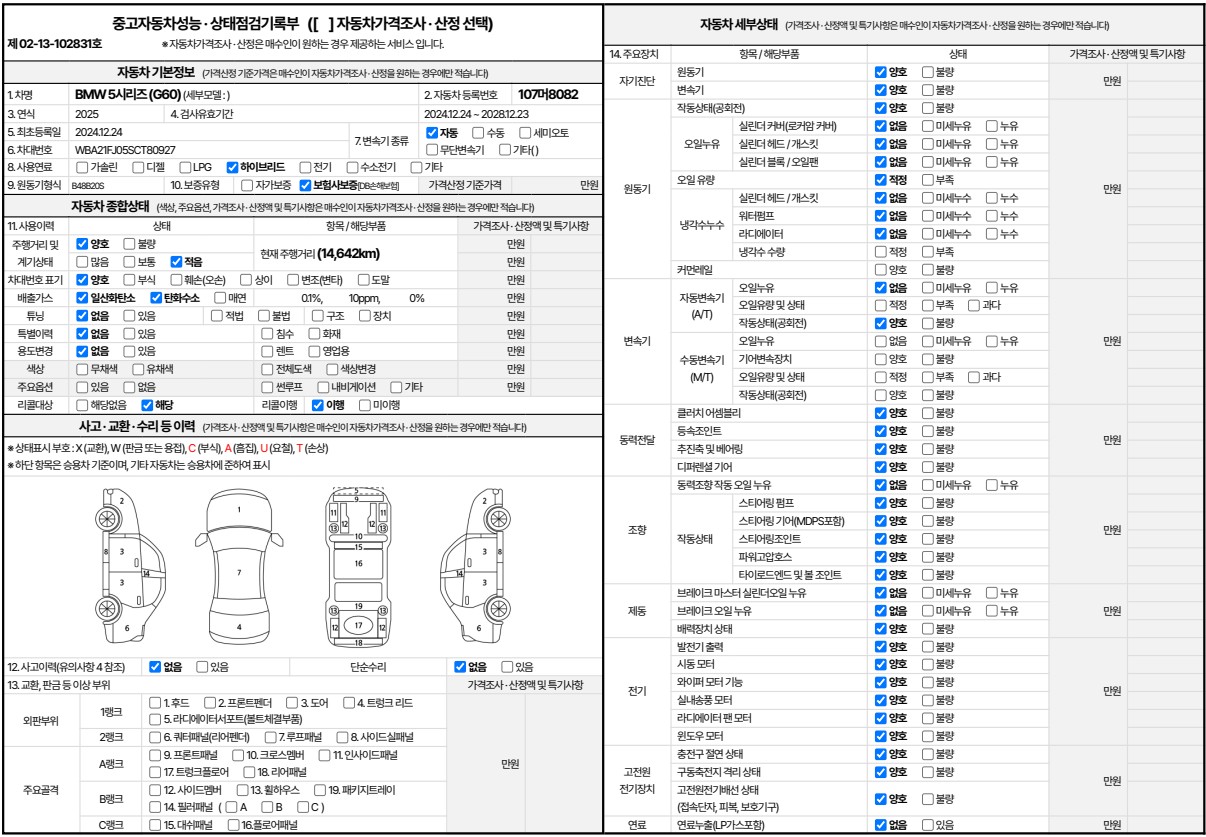Check 양호 in the 커먼레일 row
Viewport: 1206px width, 837px height.
(x=880, y=270)
